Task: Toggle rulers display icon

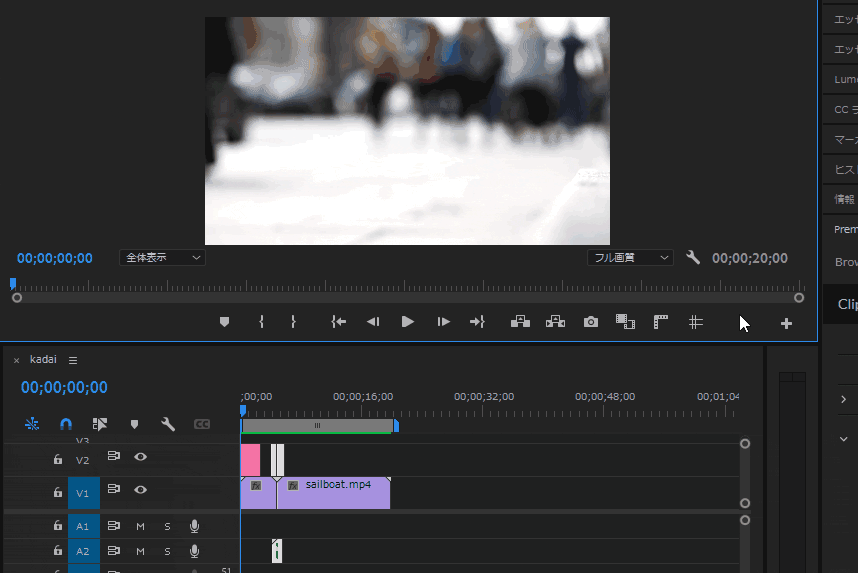Action: (x=660, y=322)
